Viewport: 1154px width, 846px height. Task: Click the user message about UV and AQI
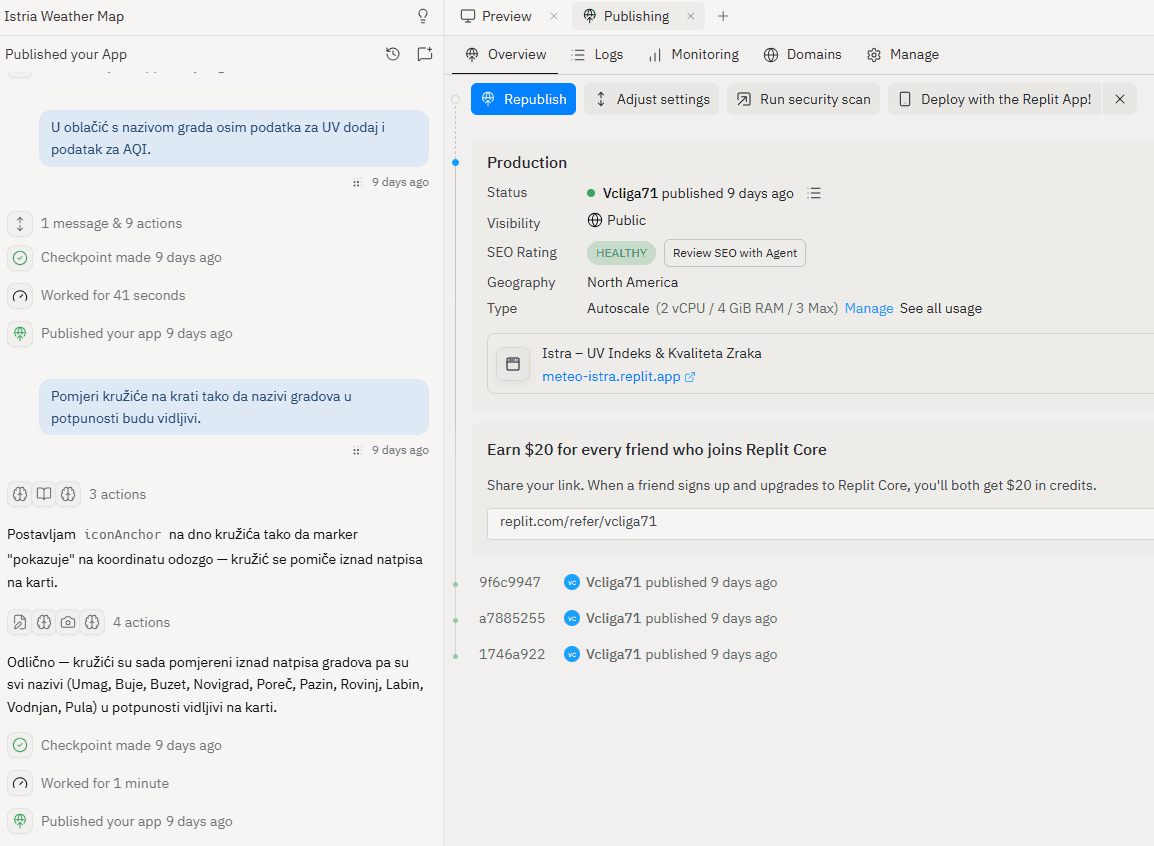coord(234,138)
